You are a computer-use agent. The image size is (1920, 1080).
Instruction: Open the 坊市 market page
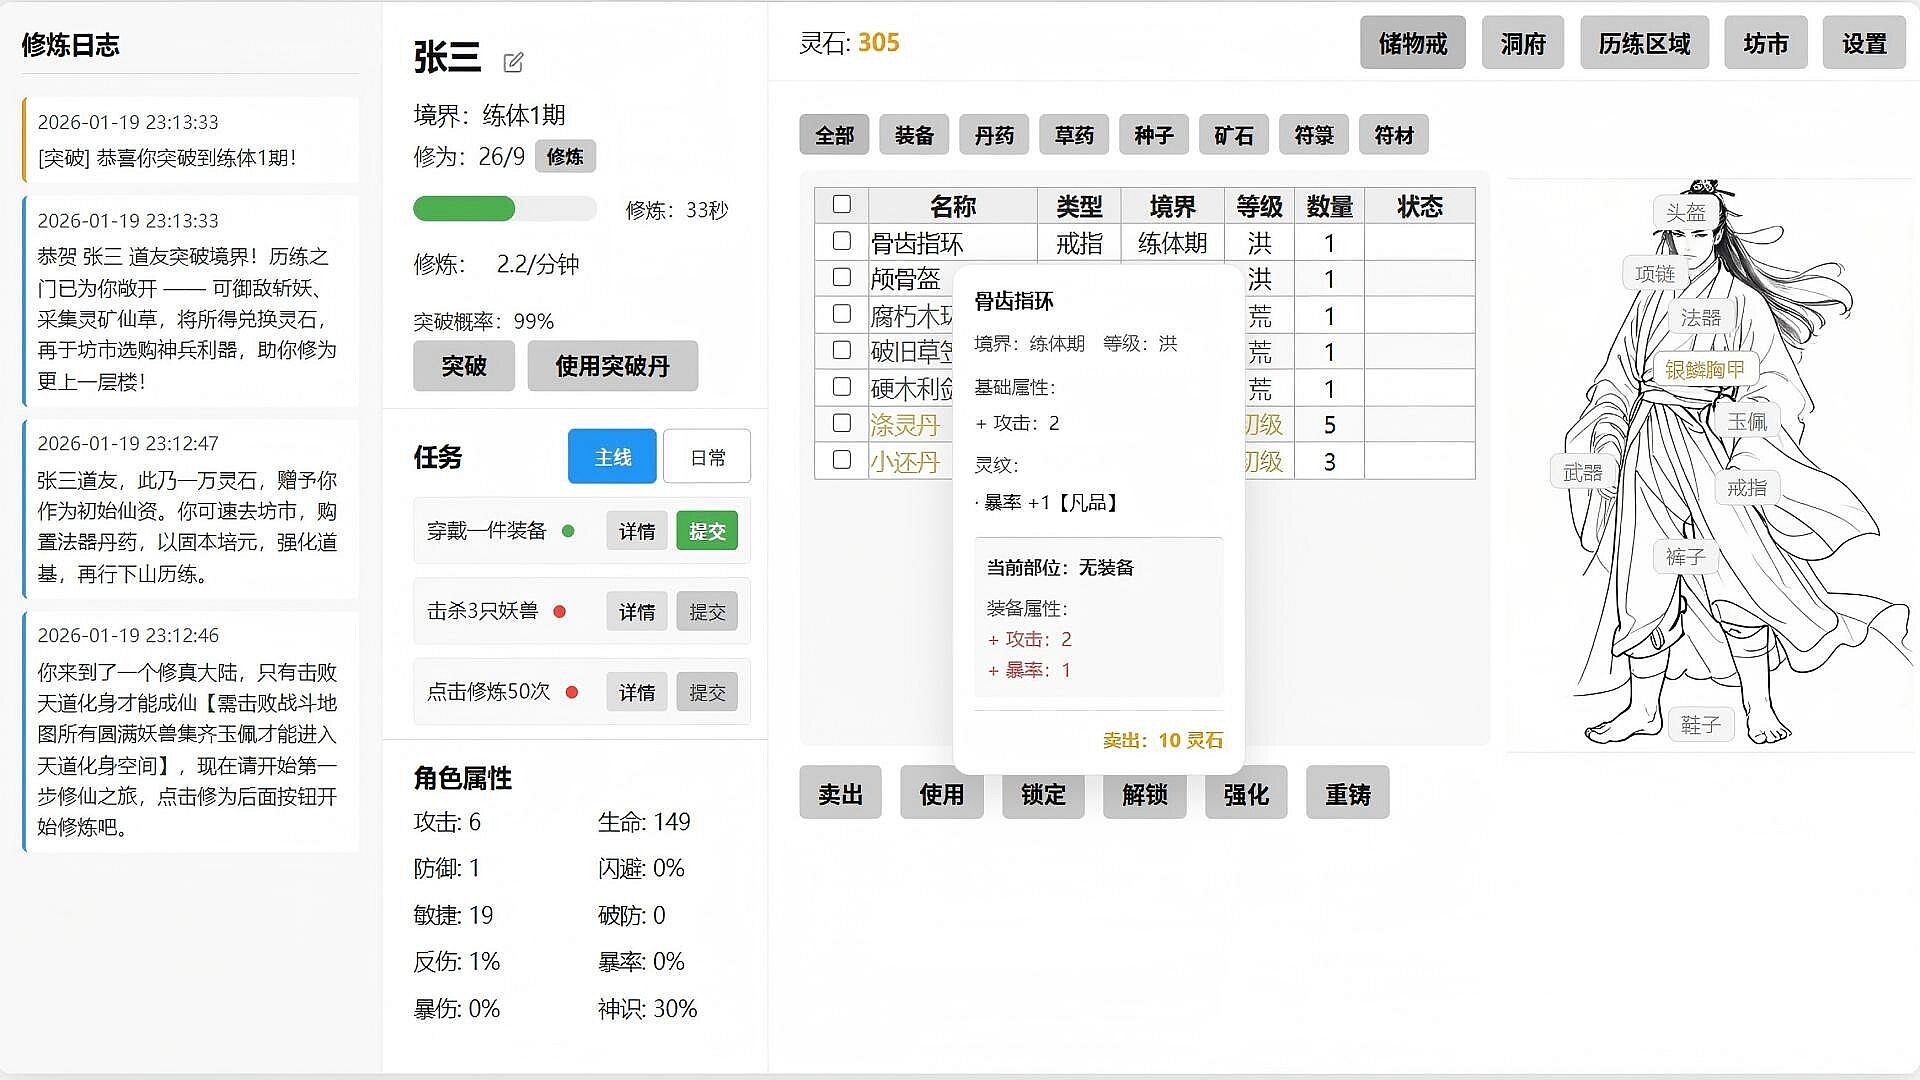tap(1765, 43)
